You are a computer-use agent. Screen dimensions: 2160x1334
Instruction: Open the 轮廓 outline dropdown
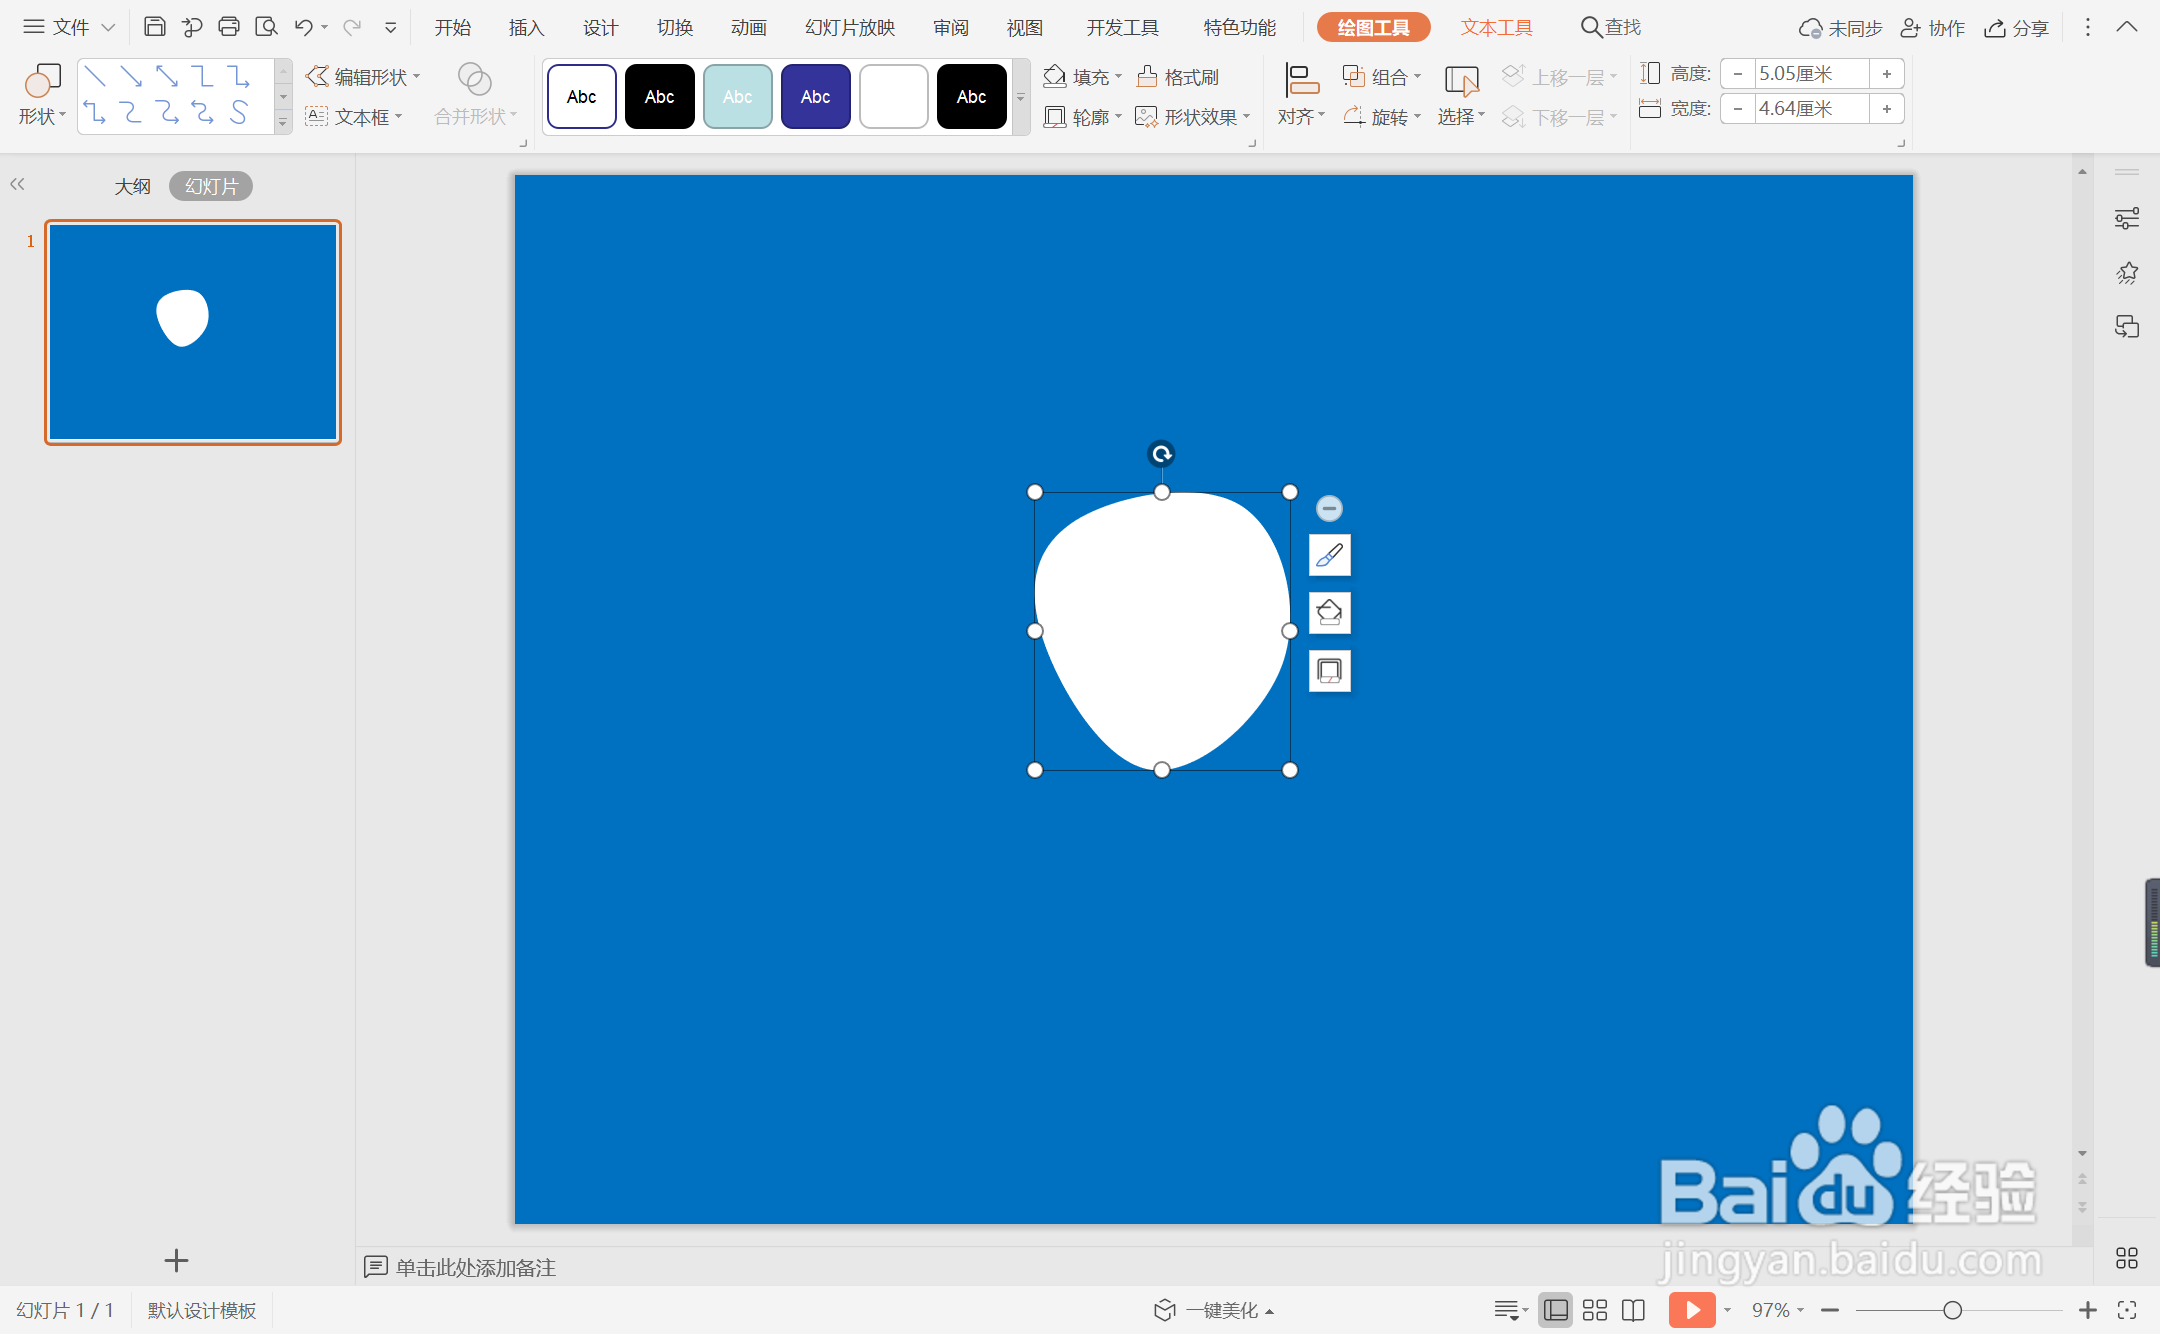tap(1118, 117)
